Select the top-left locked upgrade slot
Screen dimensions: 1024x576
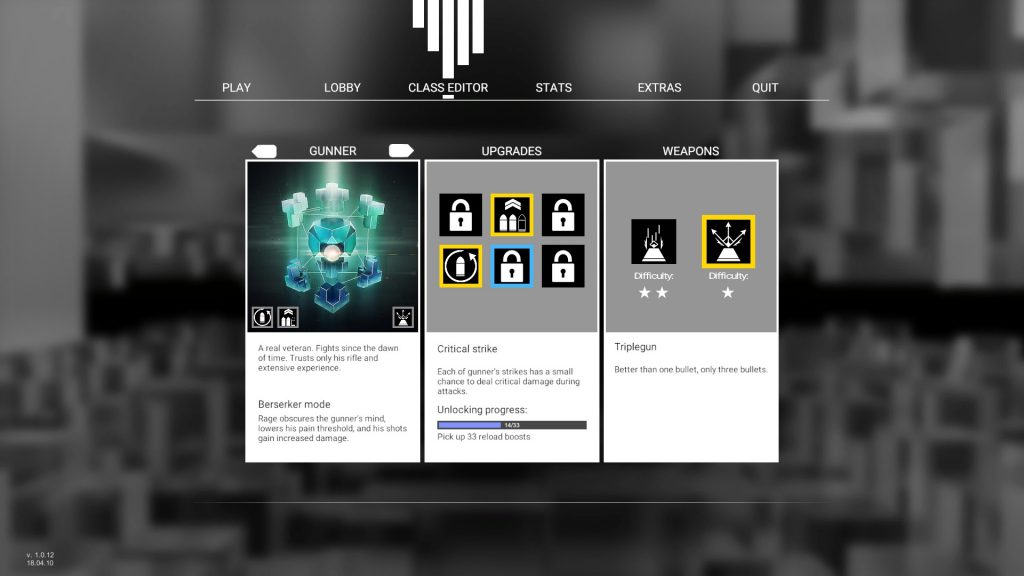[x=461, y=215]
